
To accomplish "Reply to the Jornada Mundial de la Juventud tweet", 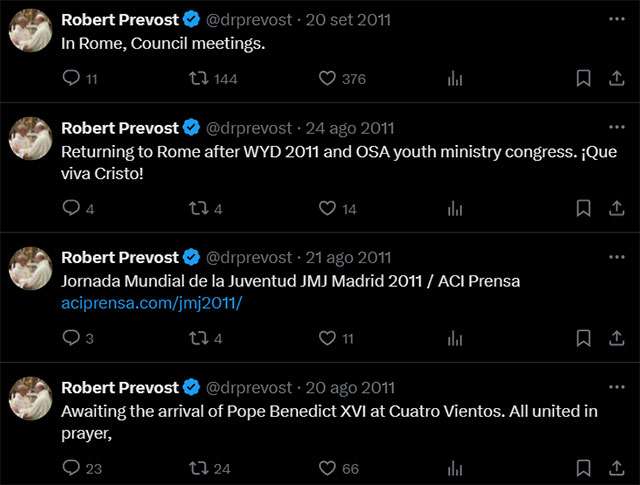I will (x=71, y=338).
